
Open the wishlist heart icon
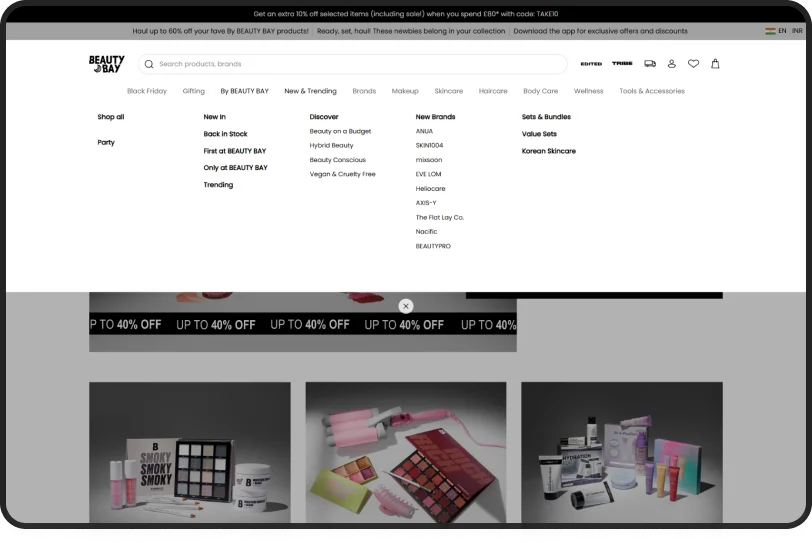[693, 64]
